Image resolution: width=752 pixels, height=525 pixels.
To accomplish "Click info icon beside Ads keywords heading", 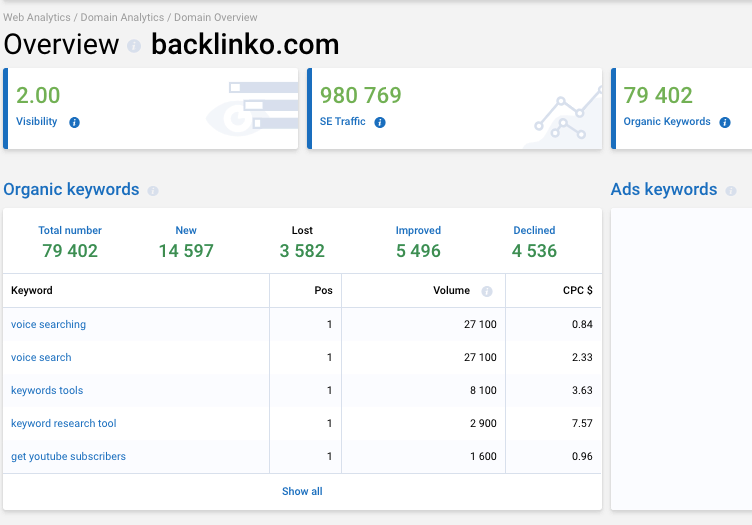I will 731,191.
